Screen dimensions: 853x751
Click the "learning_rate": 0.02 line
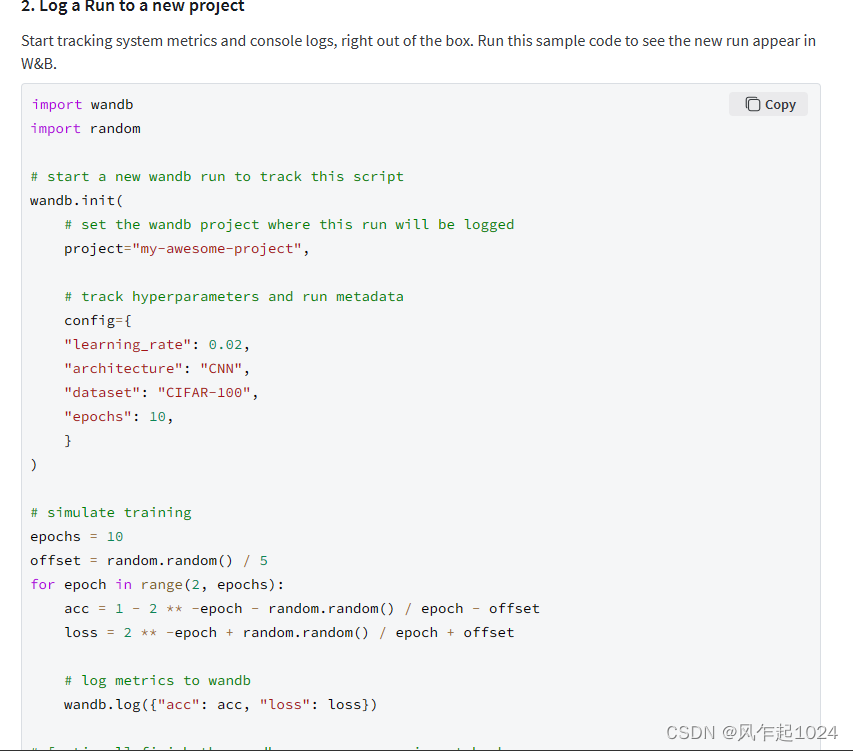coord(157,344)
